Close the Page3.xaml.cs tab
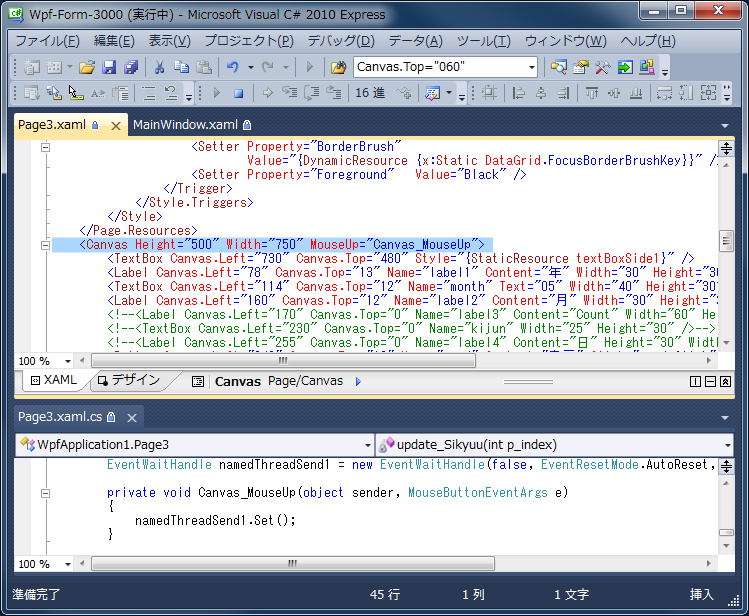 coord(132,418)
